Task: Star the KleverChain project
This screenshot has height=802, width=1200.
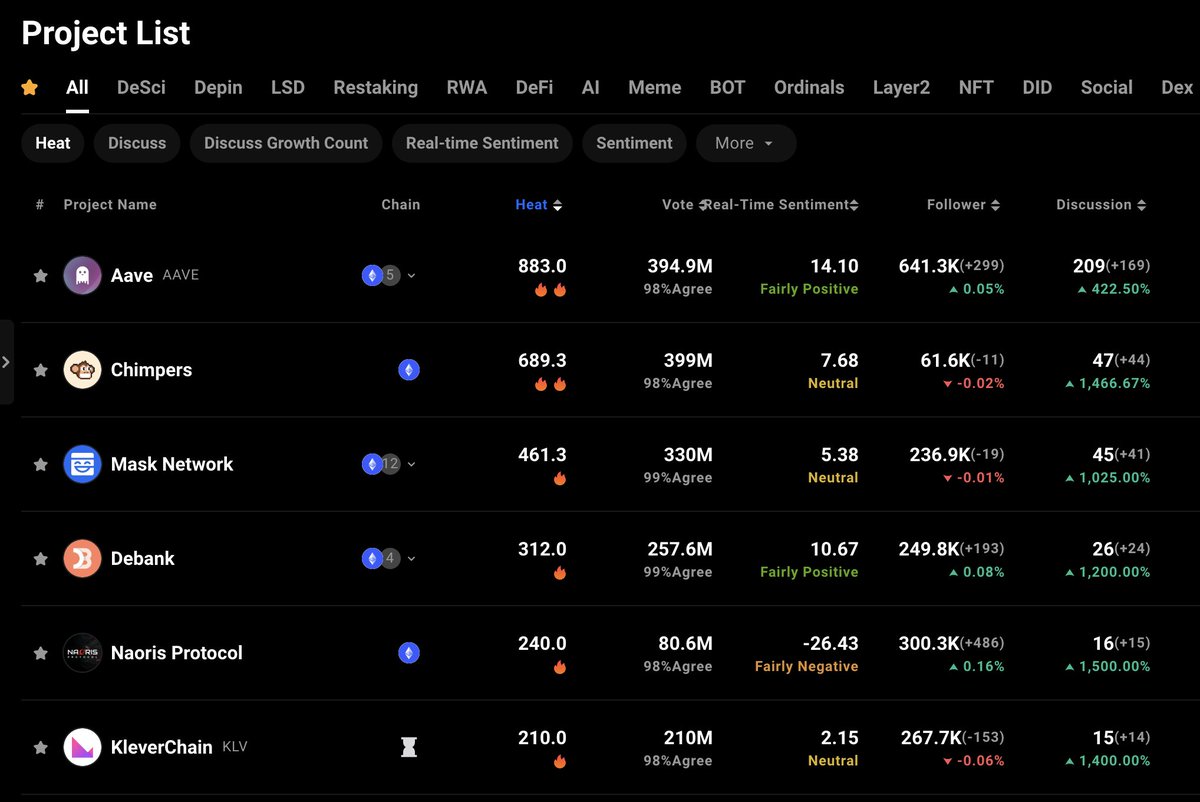Action: point(41,747)
